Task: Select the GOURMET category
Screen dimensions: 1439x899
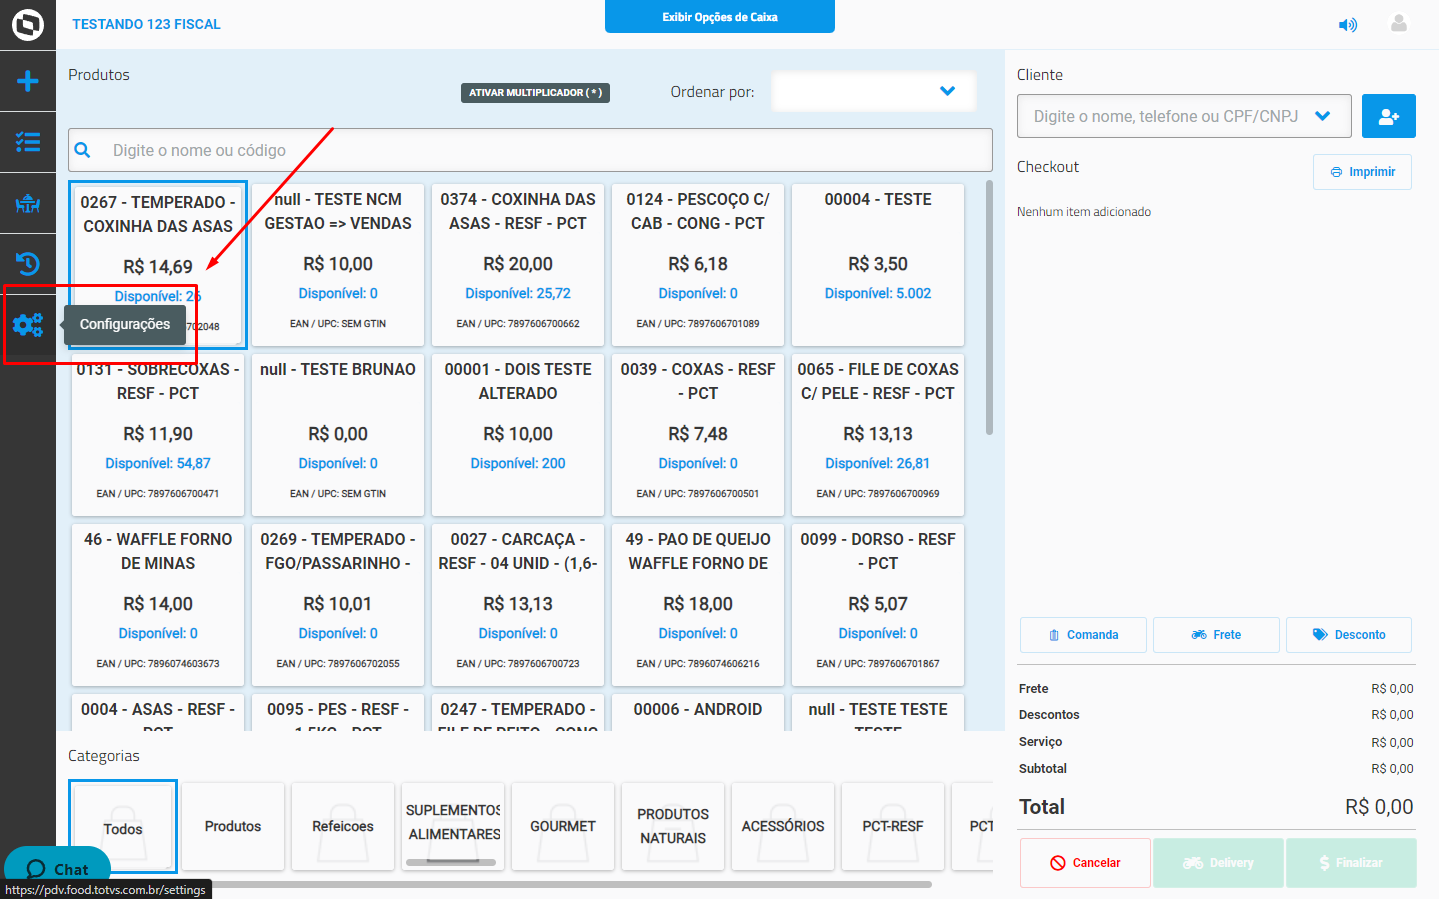Action: click(x=562, y=826)
